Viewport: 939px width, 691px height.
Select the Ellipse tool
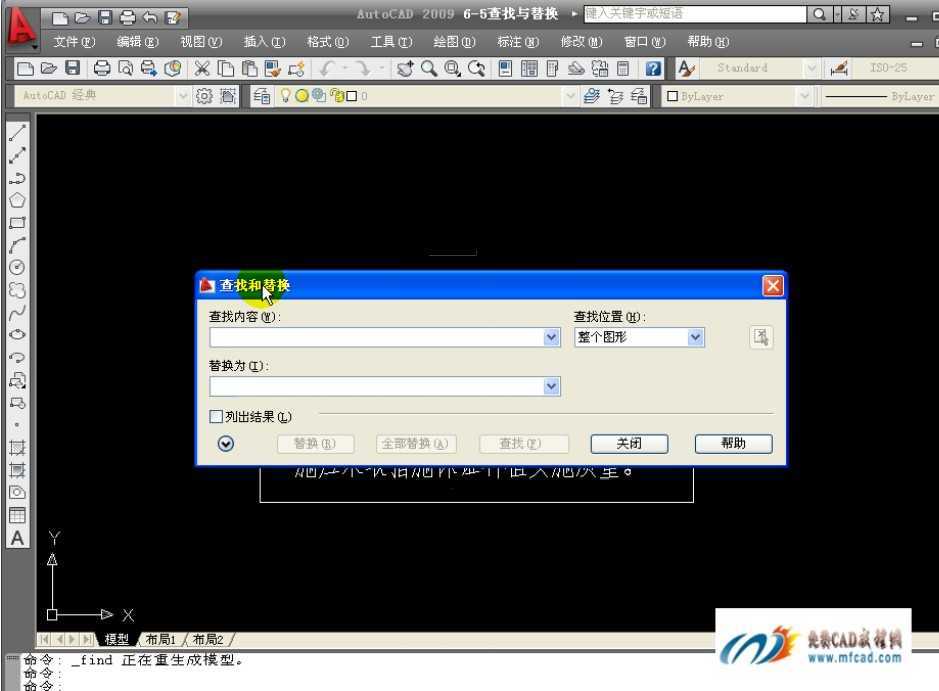pos(17,335)
